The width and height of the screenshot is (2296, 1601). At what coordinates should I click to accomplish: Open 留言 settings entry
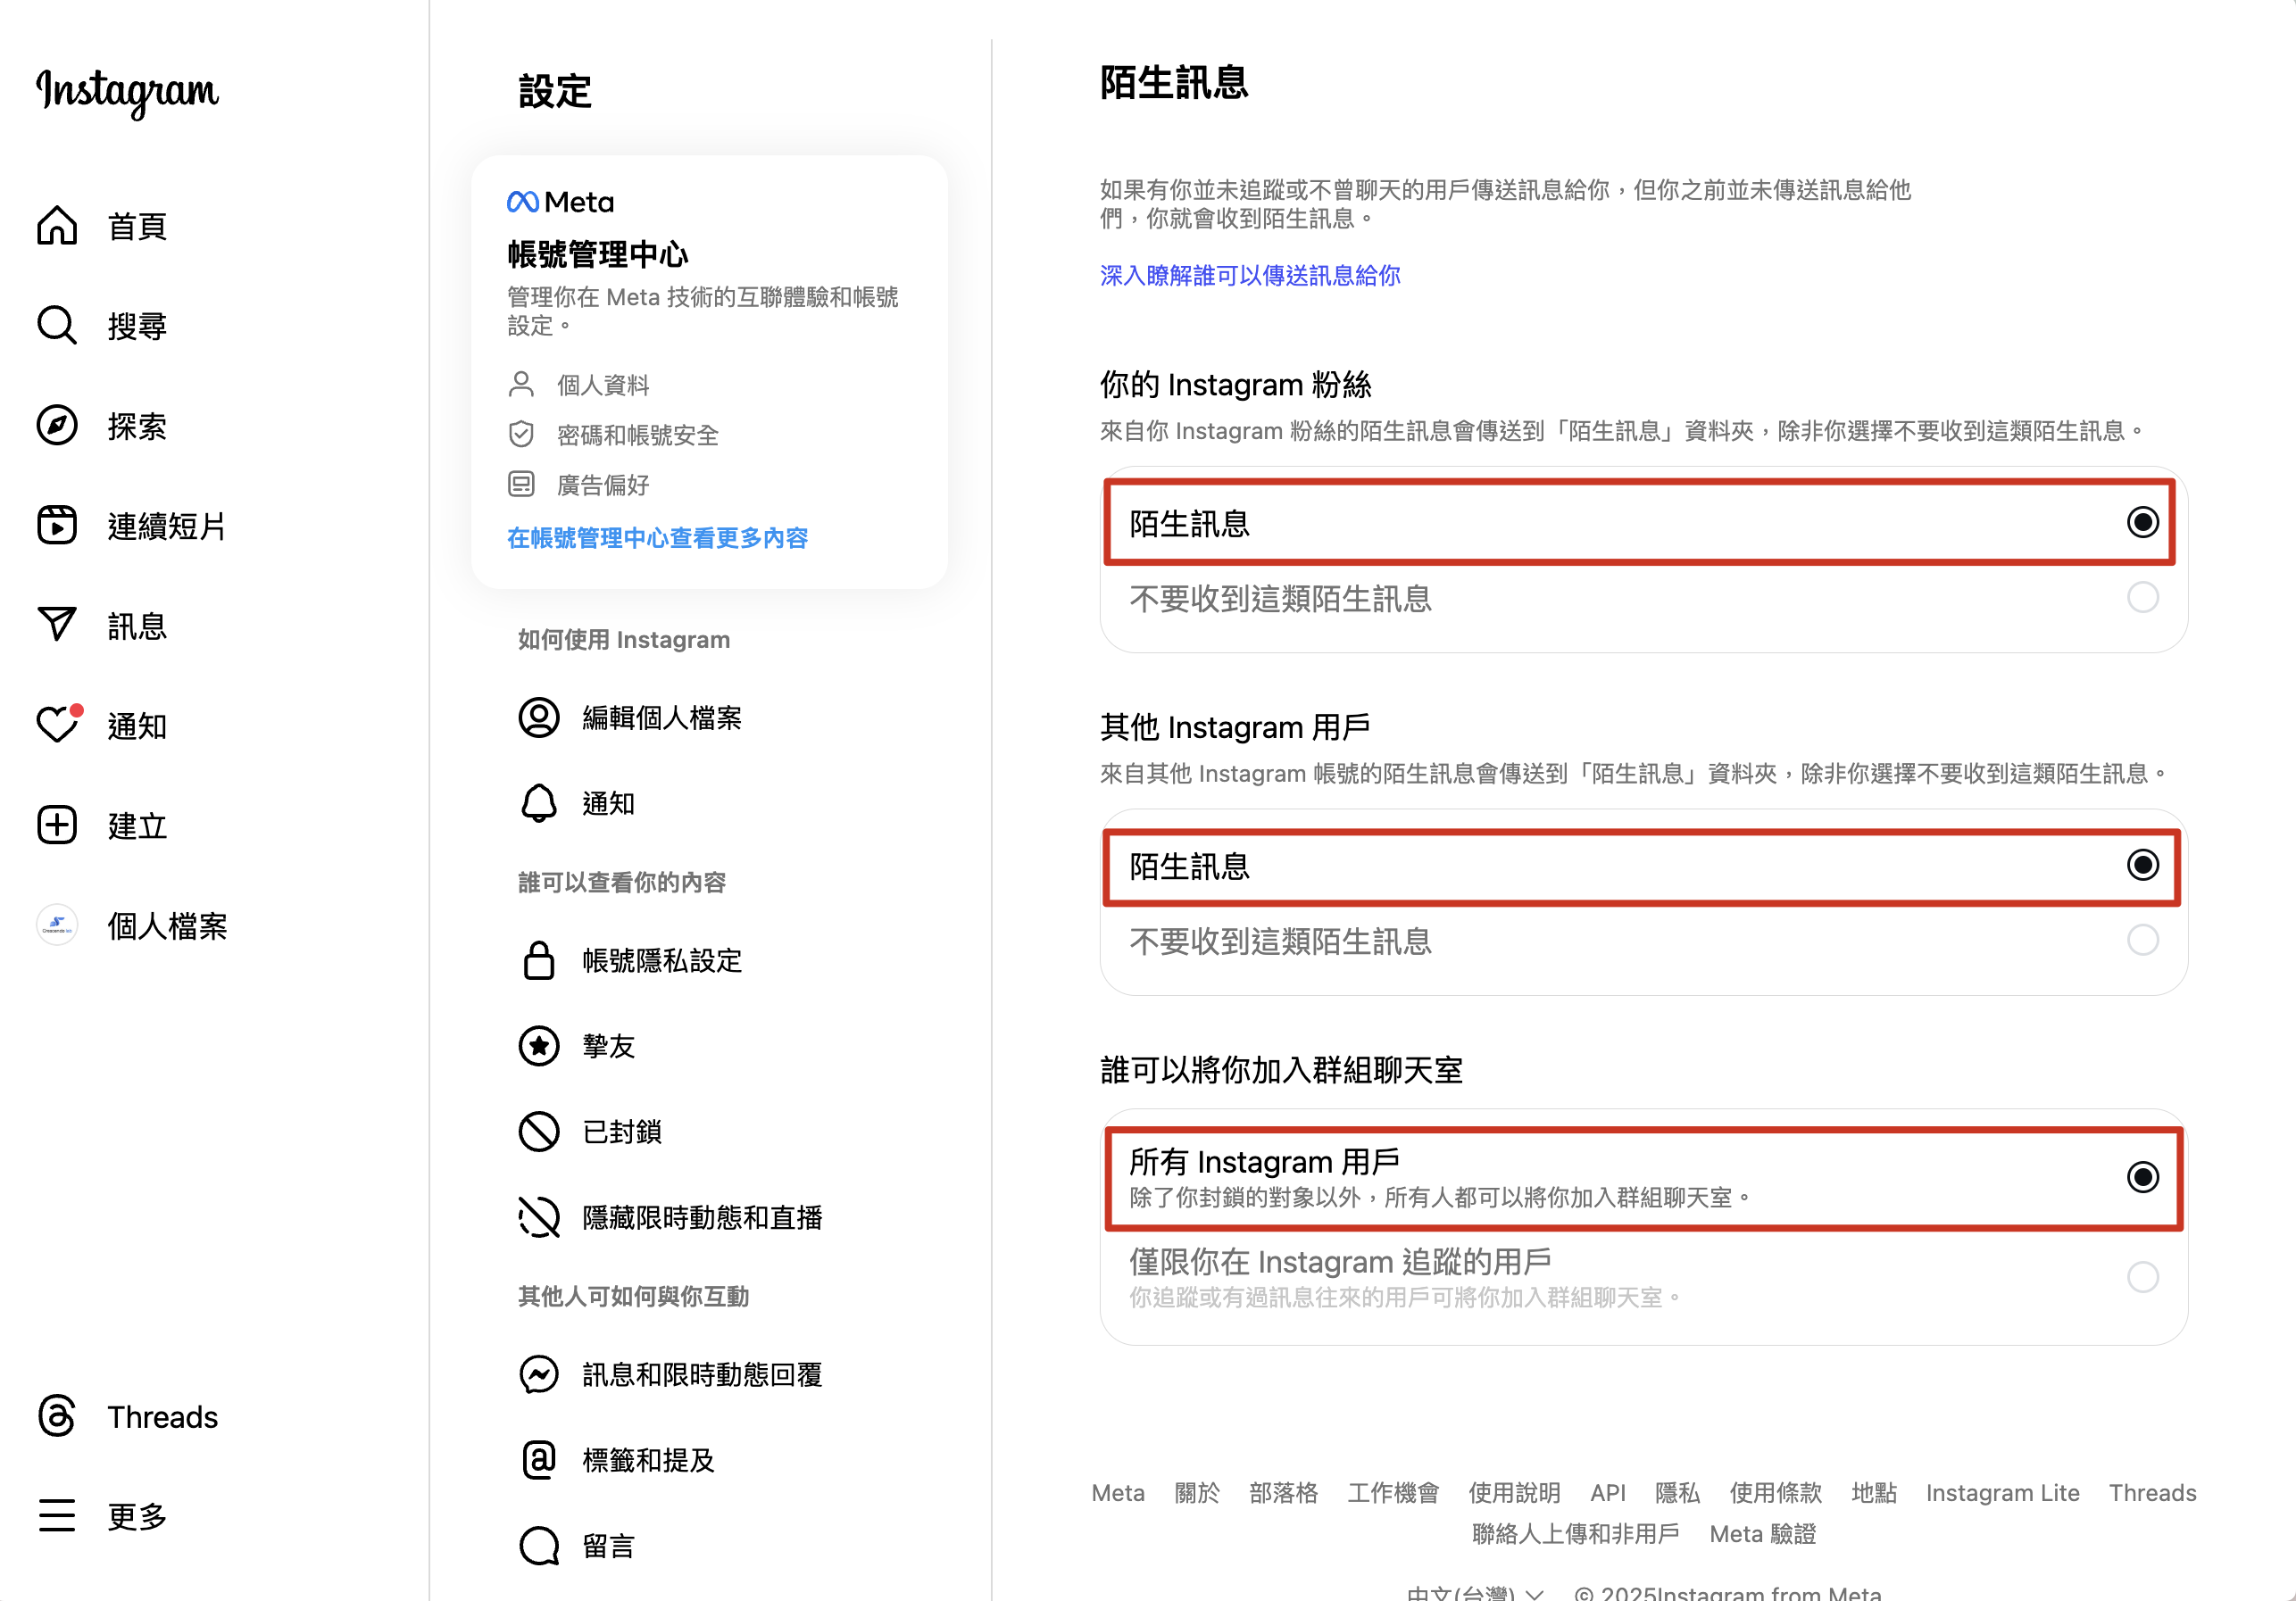608,1547
